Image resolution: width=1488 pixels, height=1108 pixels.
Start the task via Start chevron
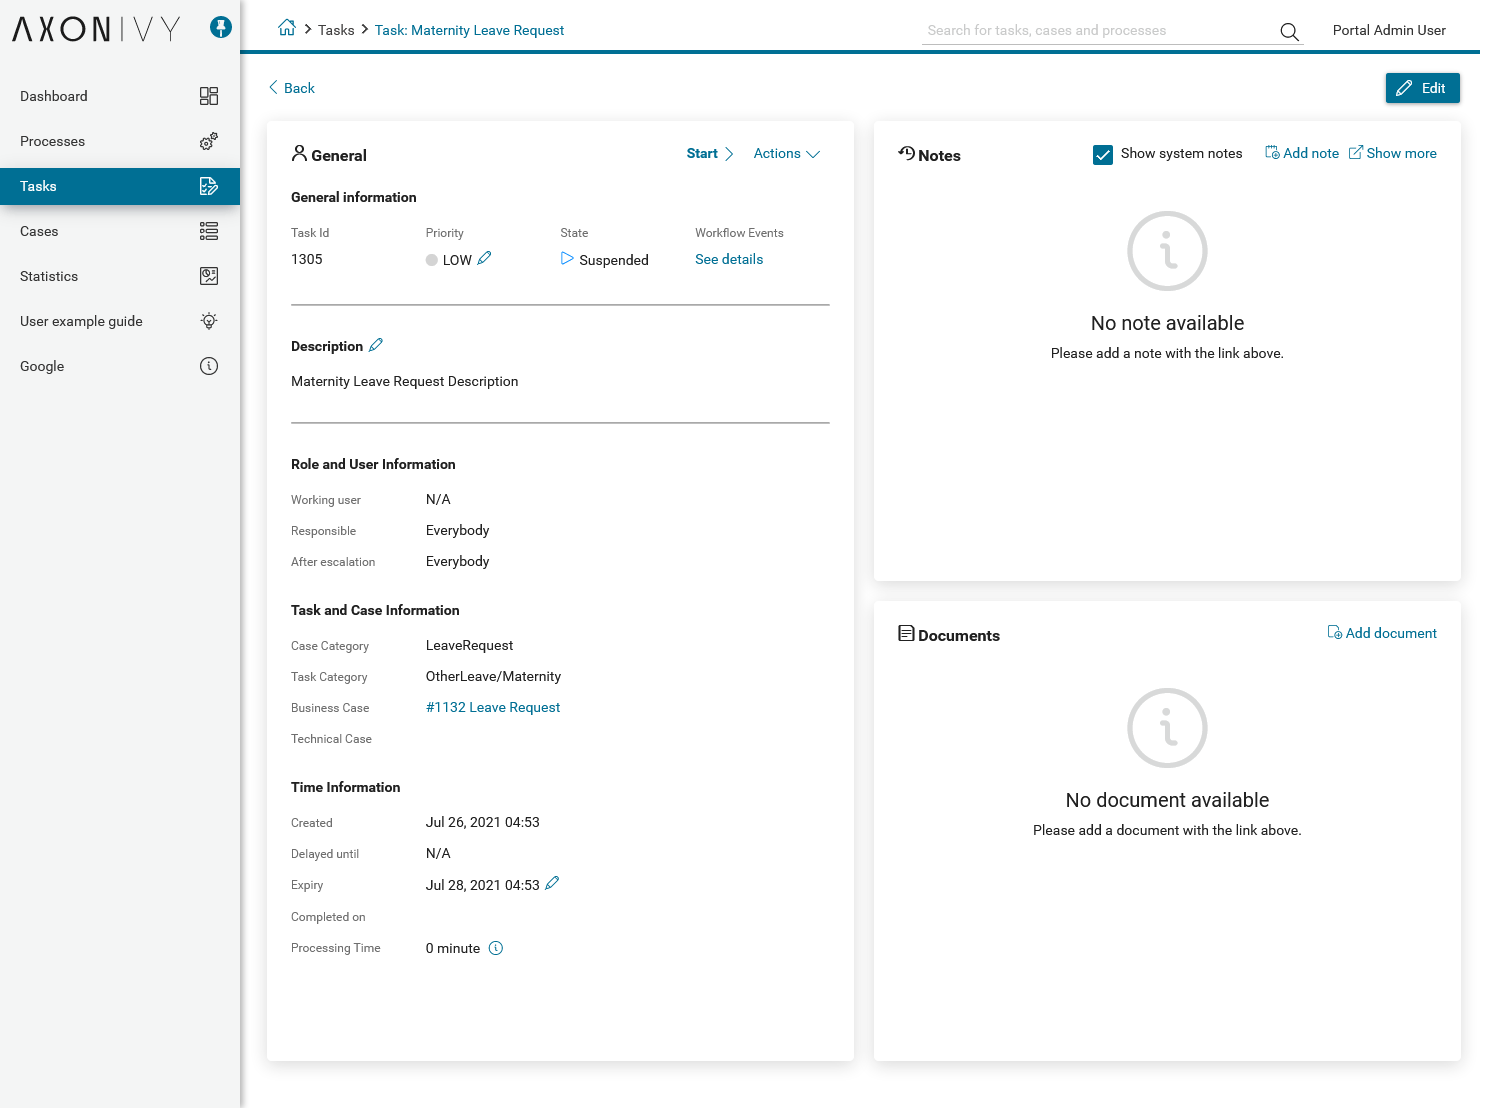click(709, 154)
